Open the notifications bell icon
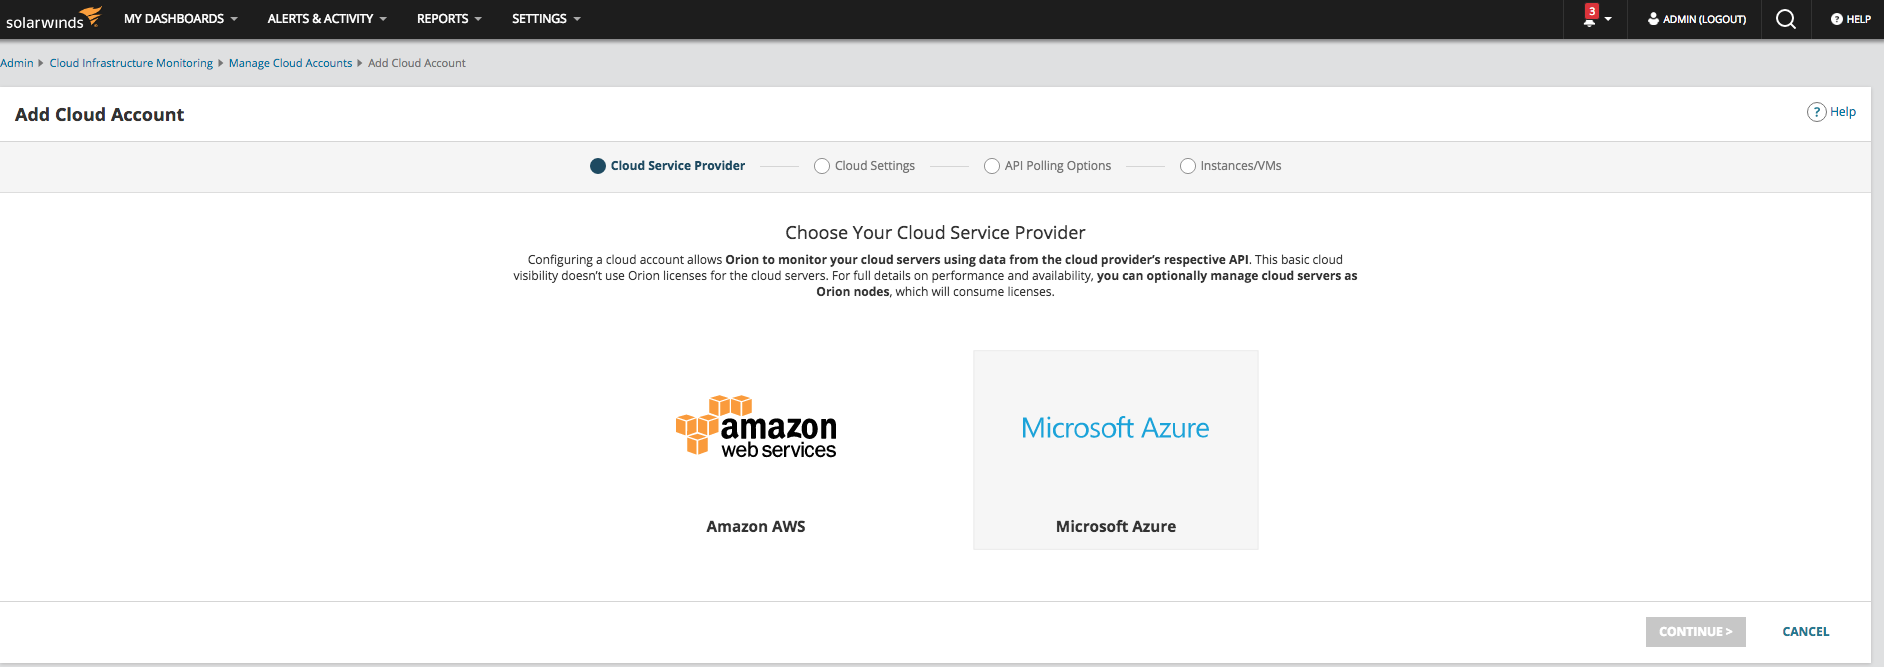The image size is (1884, 667). point(1589,21)
